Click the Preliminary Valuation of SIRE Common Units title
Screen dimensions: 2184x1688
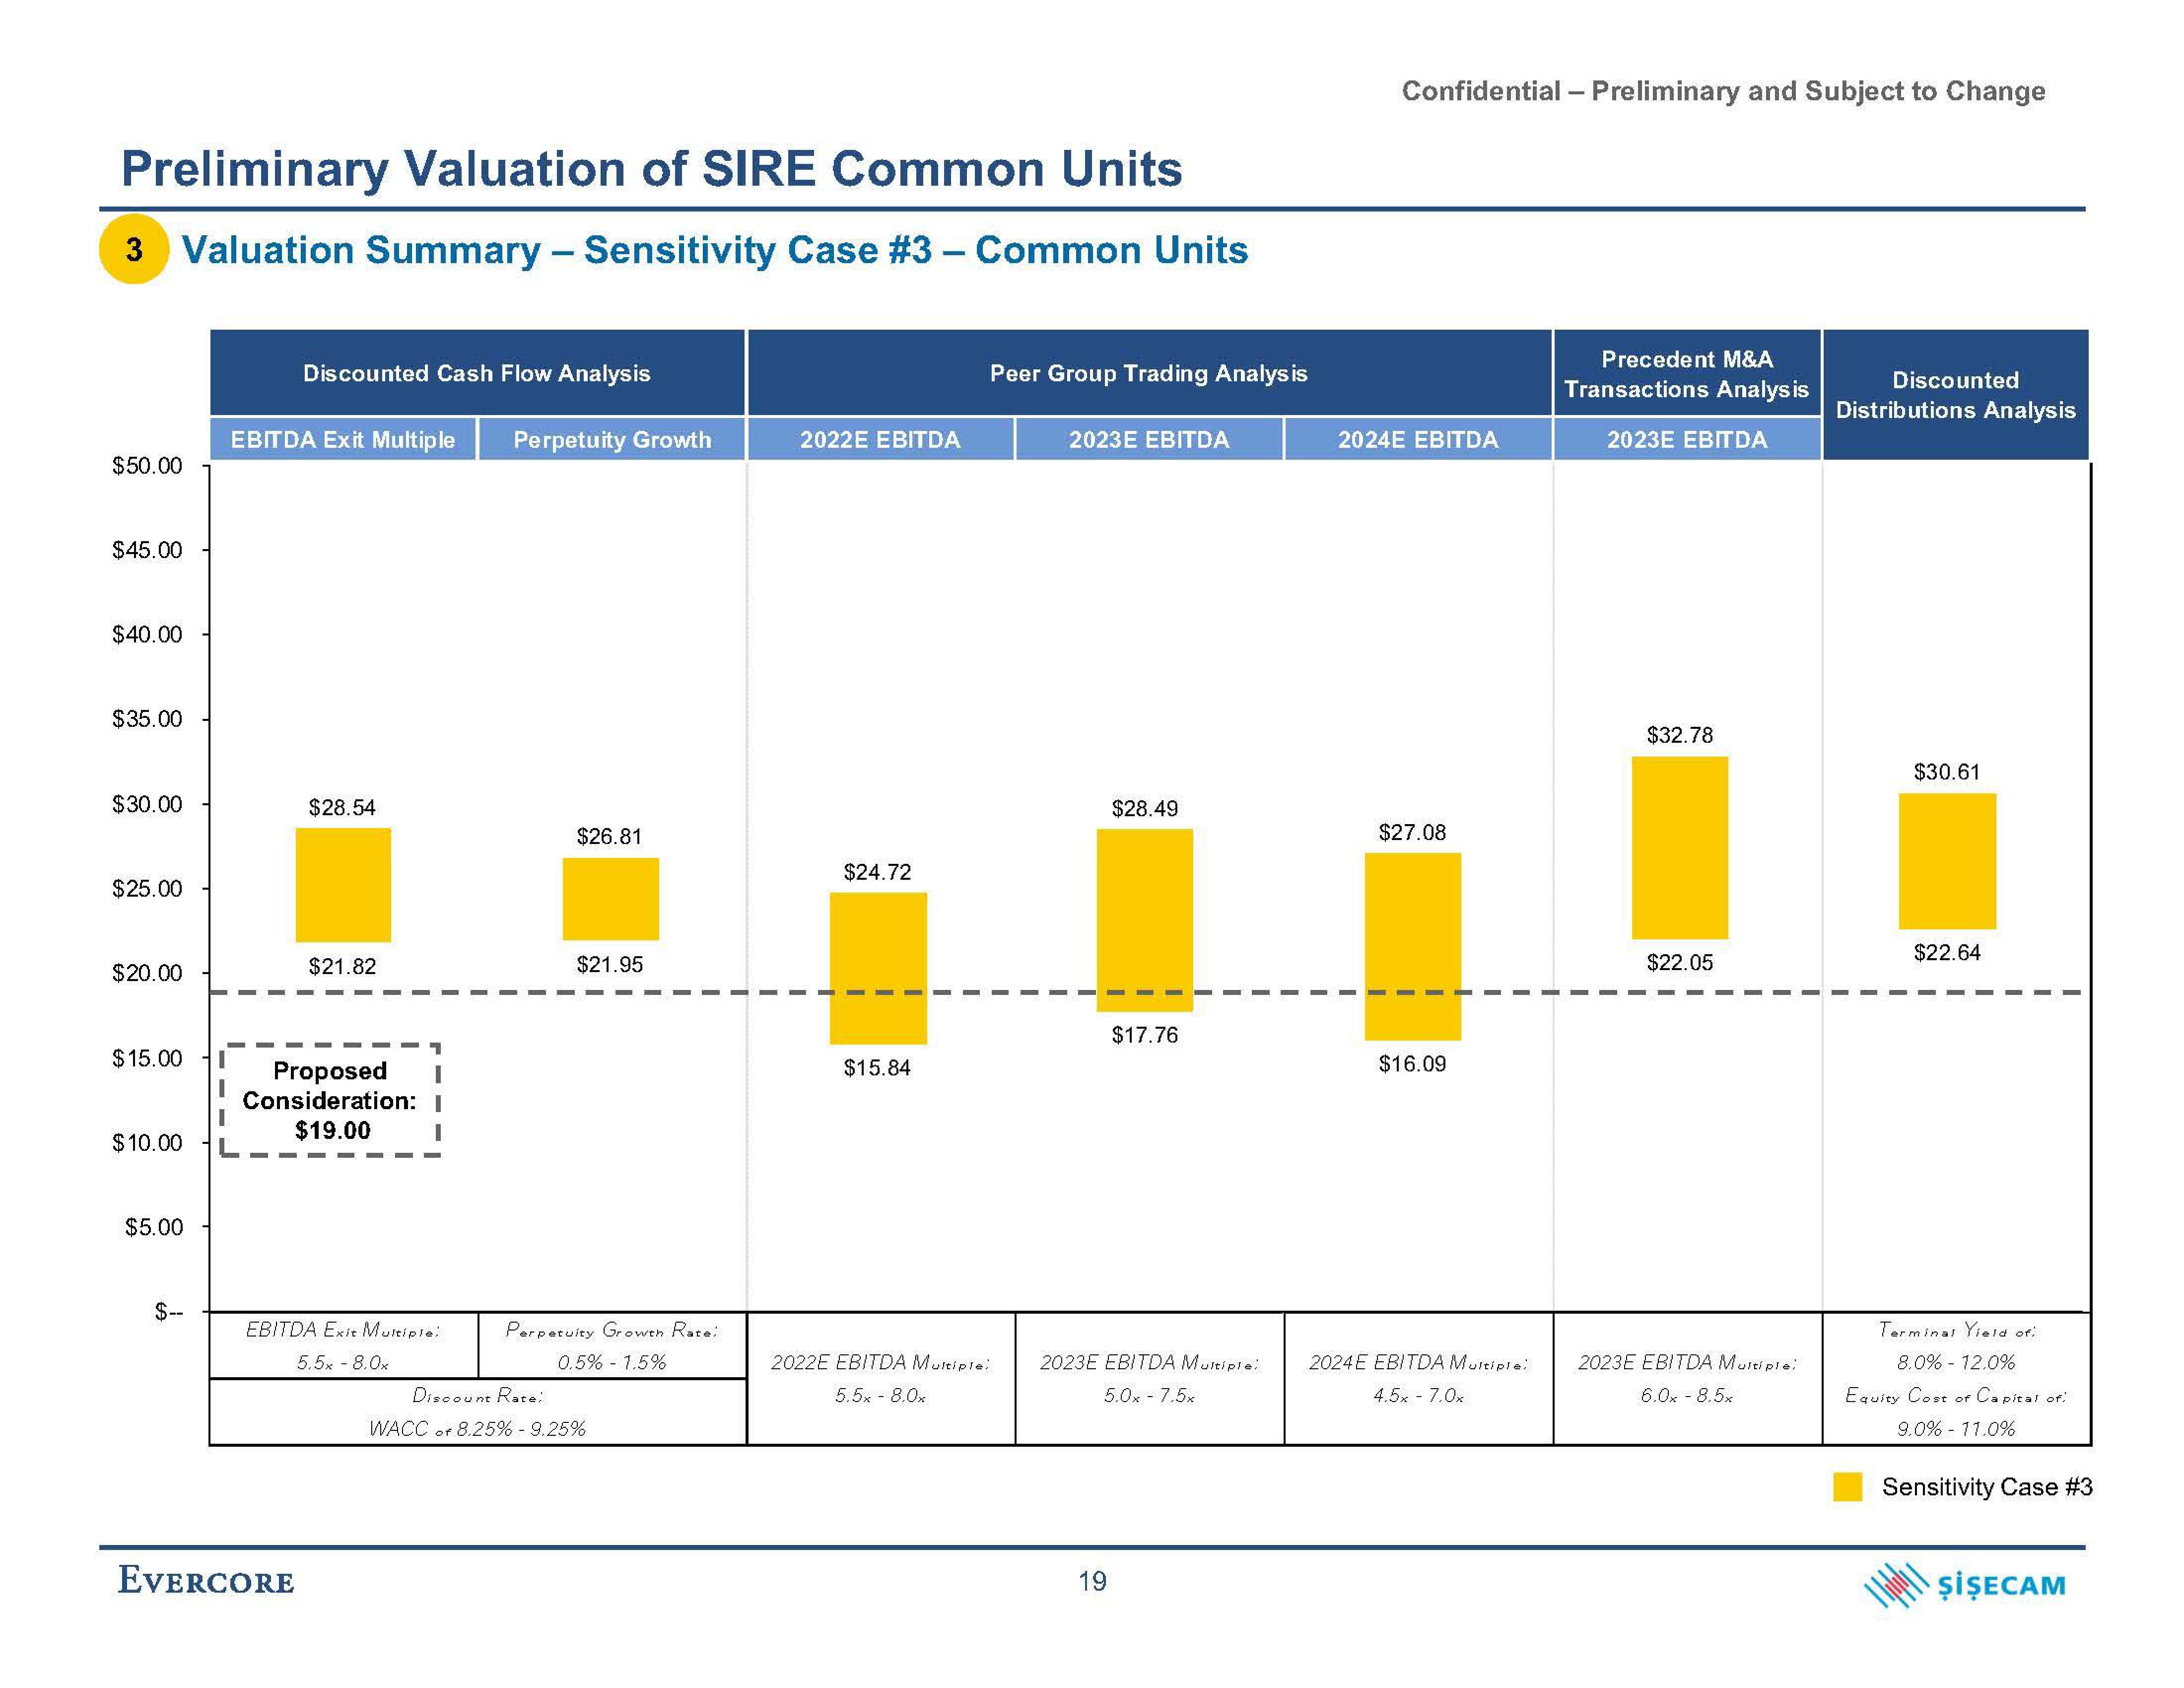(x=651, y=168)
